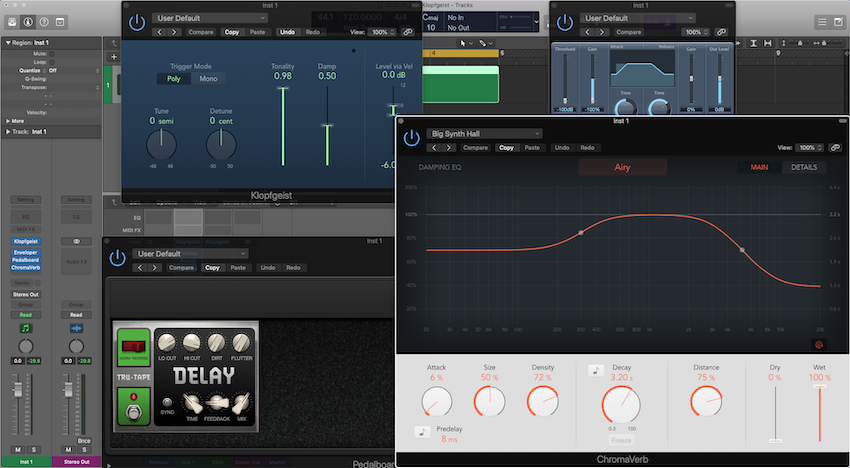850x468 pixels.
Task: Go to next preset in ChromaVerb
Action: click(x=448, y=148)
